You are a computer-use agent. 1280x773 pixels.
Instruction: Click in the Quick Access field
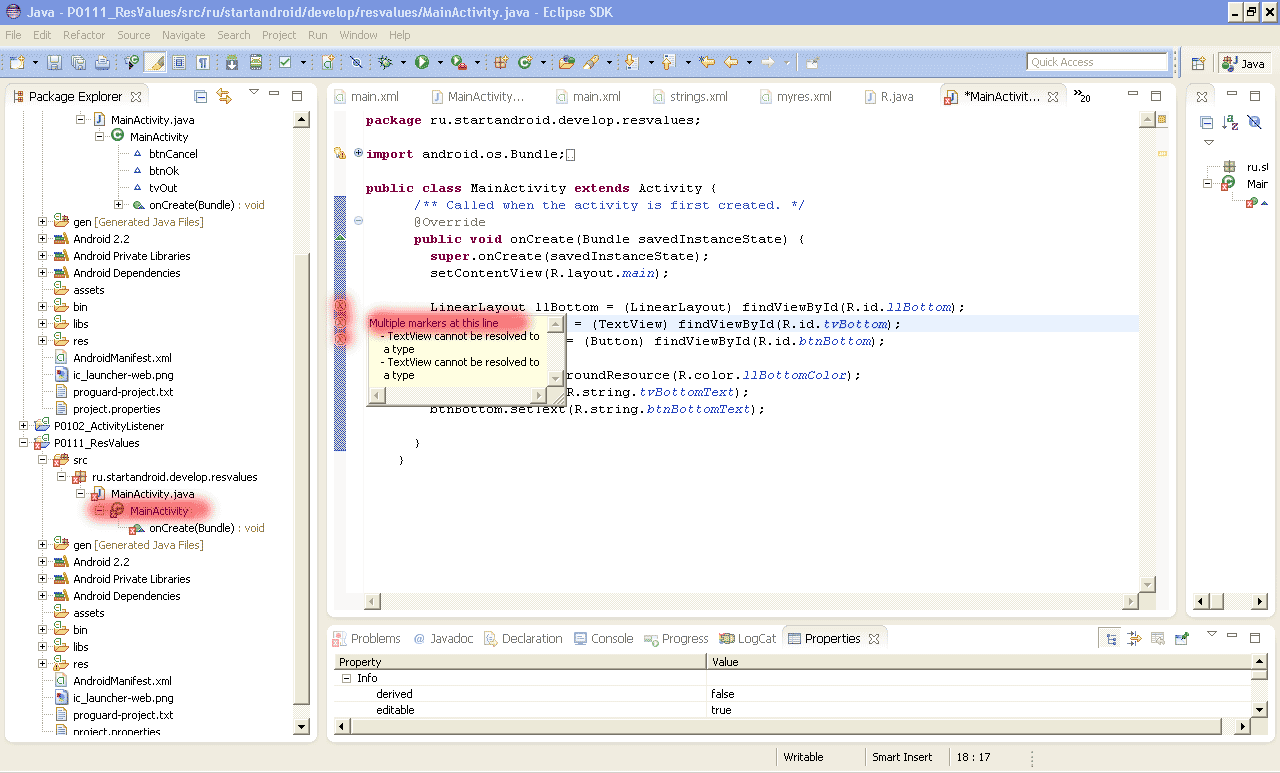[1097, 62]
